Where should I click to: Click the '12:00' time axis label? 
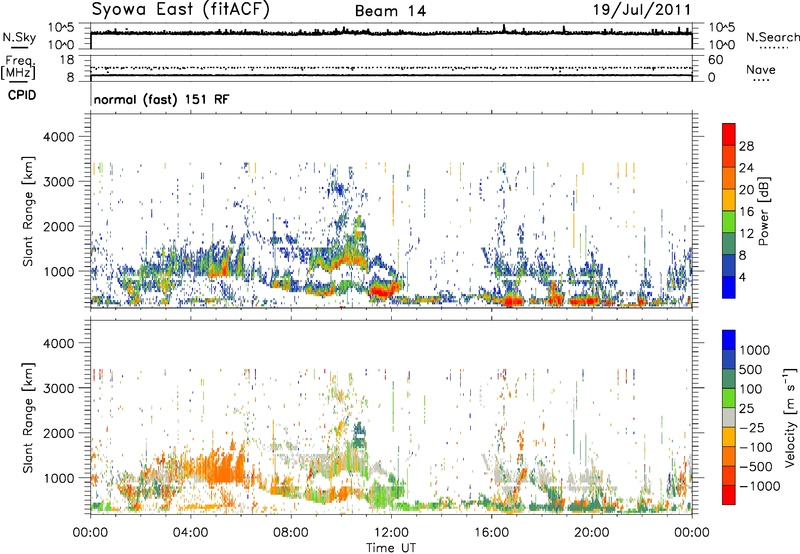click(x=391, y=533)
